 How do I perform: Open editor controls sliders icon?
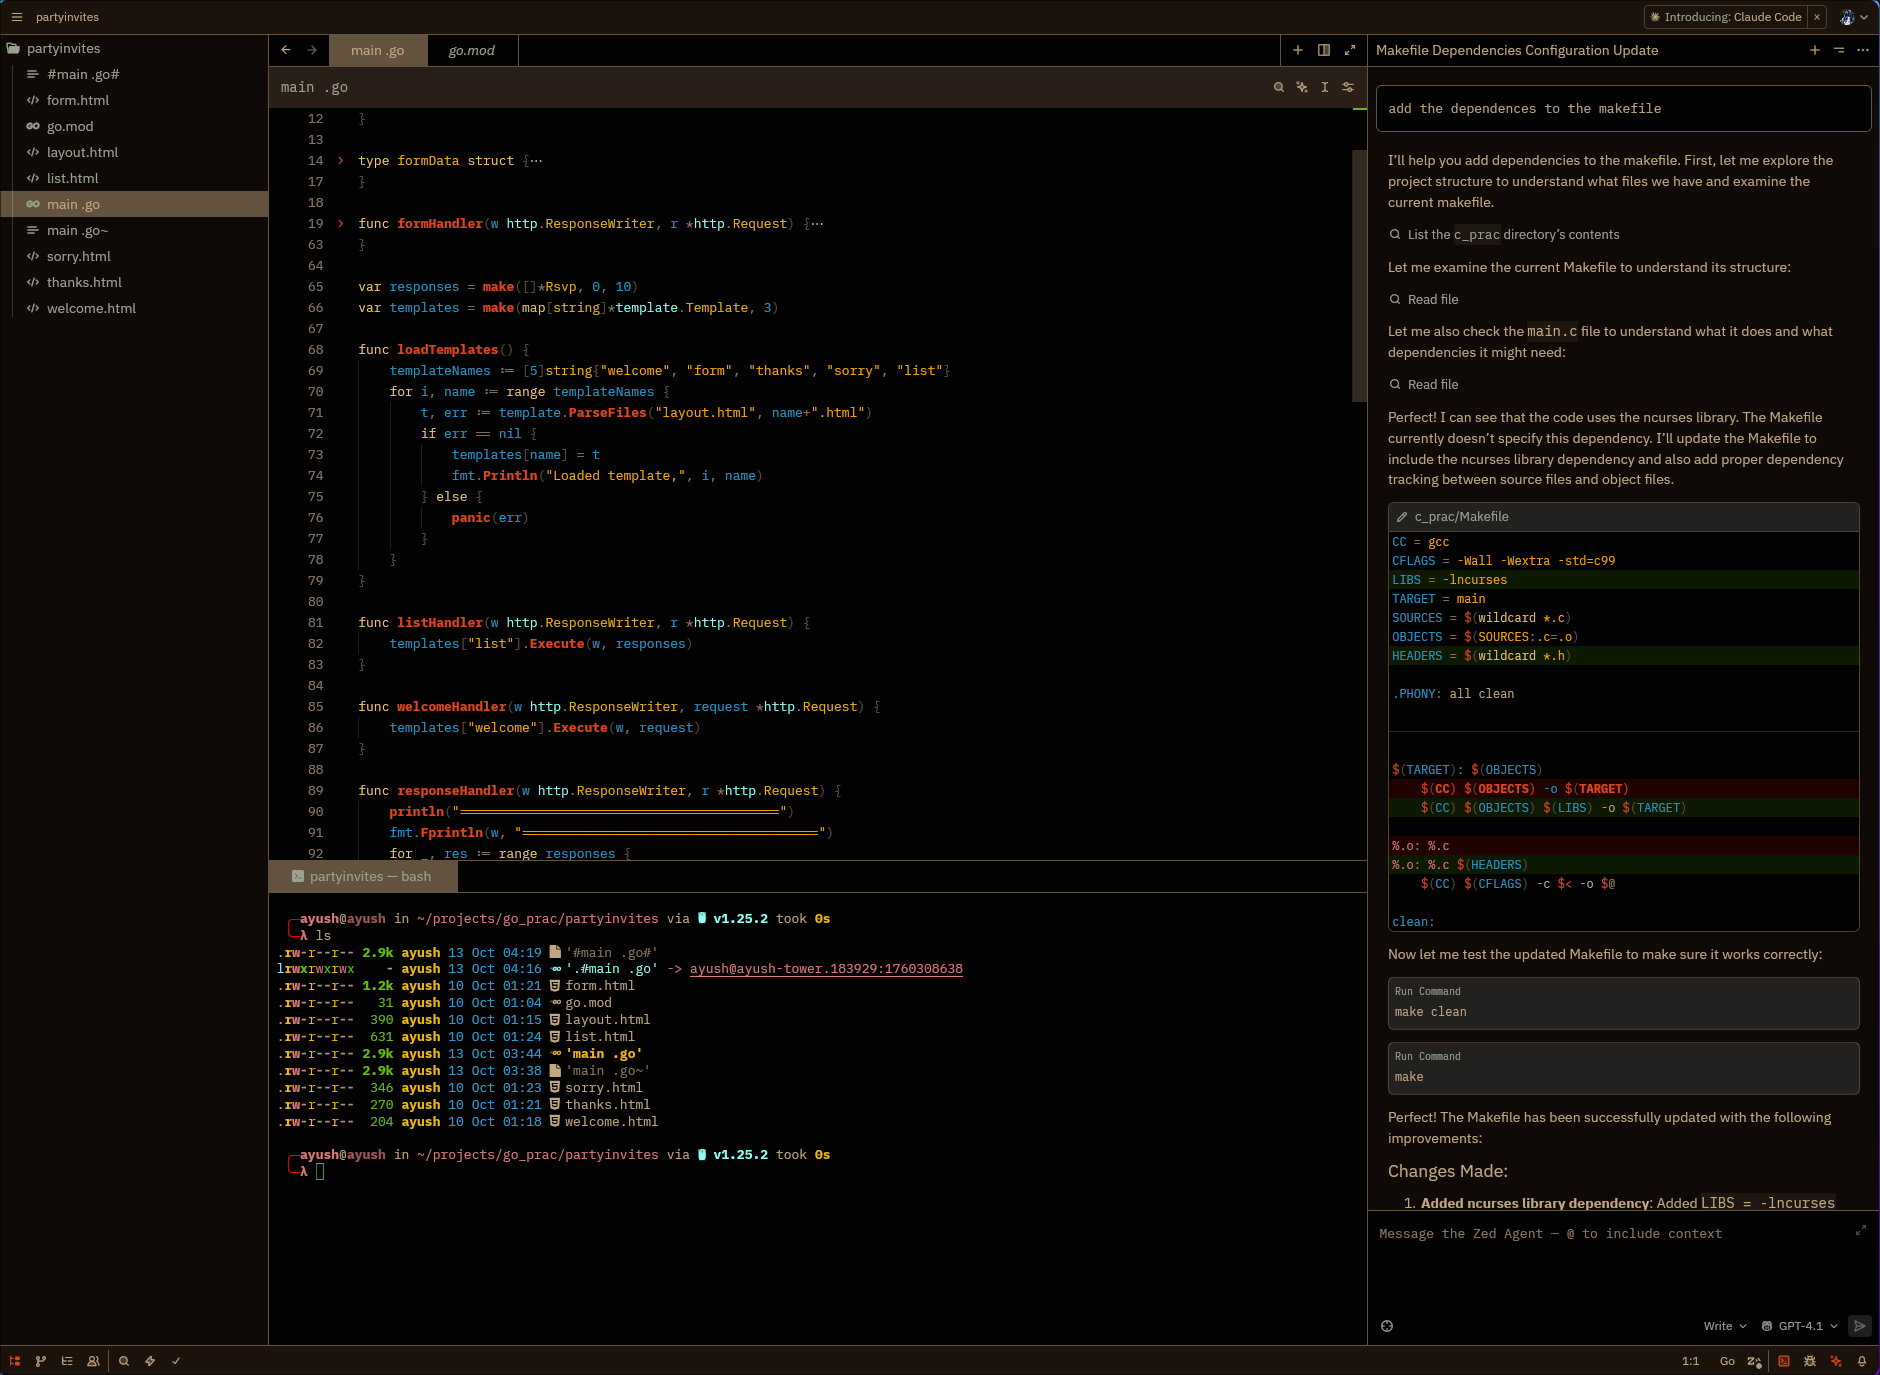1348,87
